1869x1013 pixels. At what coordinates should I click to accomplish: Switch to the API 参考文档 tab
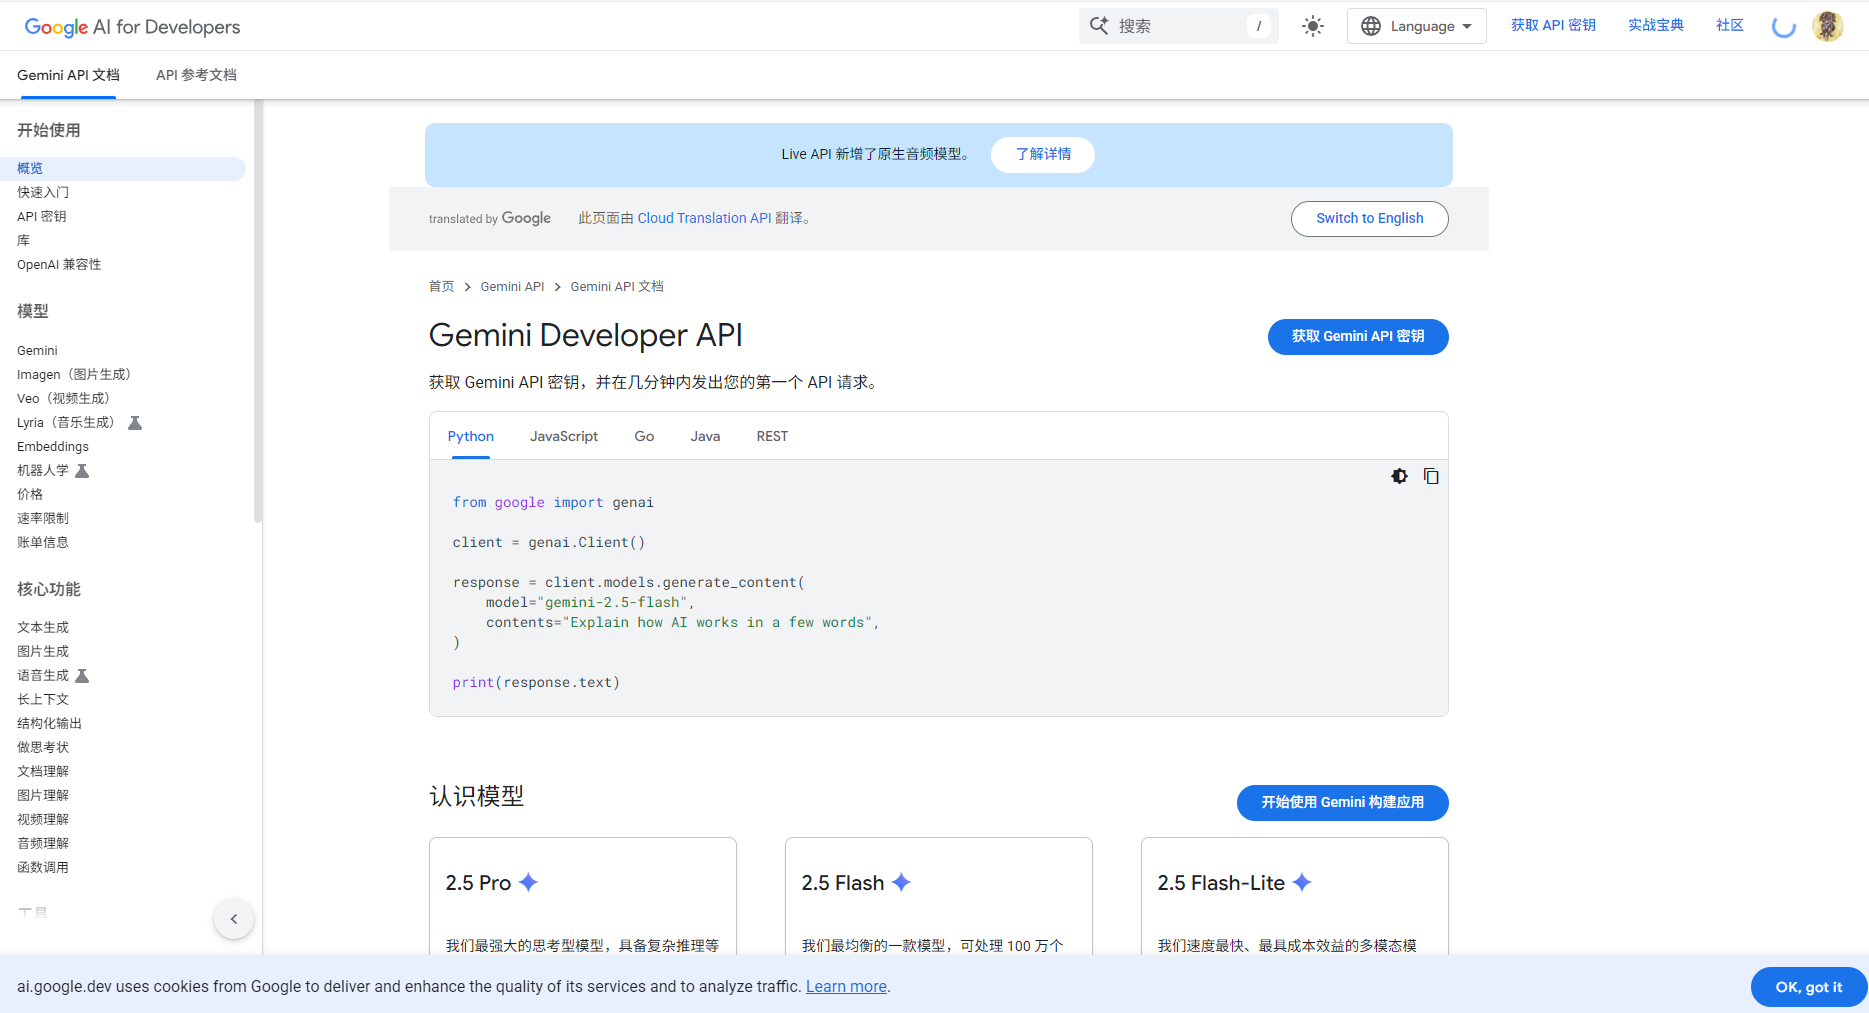196,75
